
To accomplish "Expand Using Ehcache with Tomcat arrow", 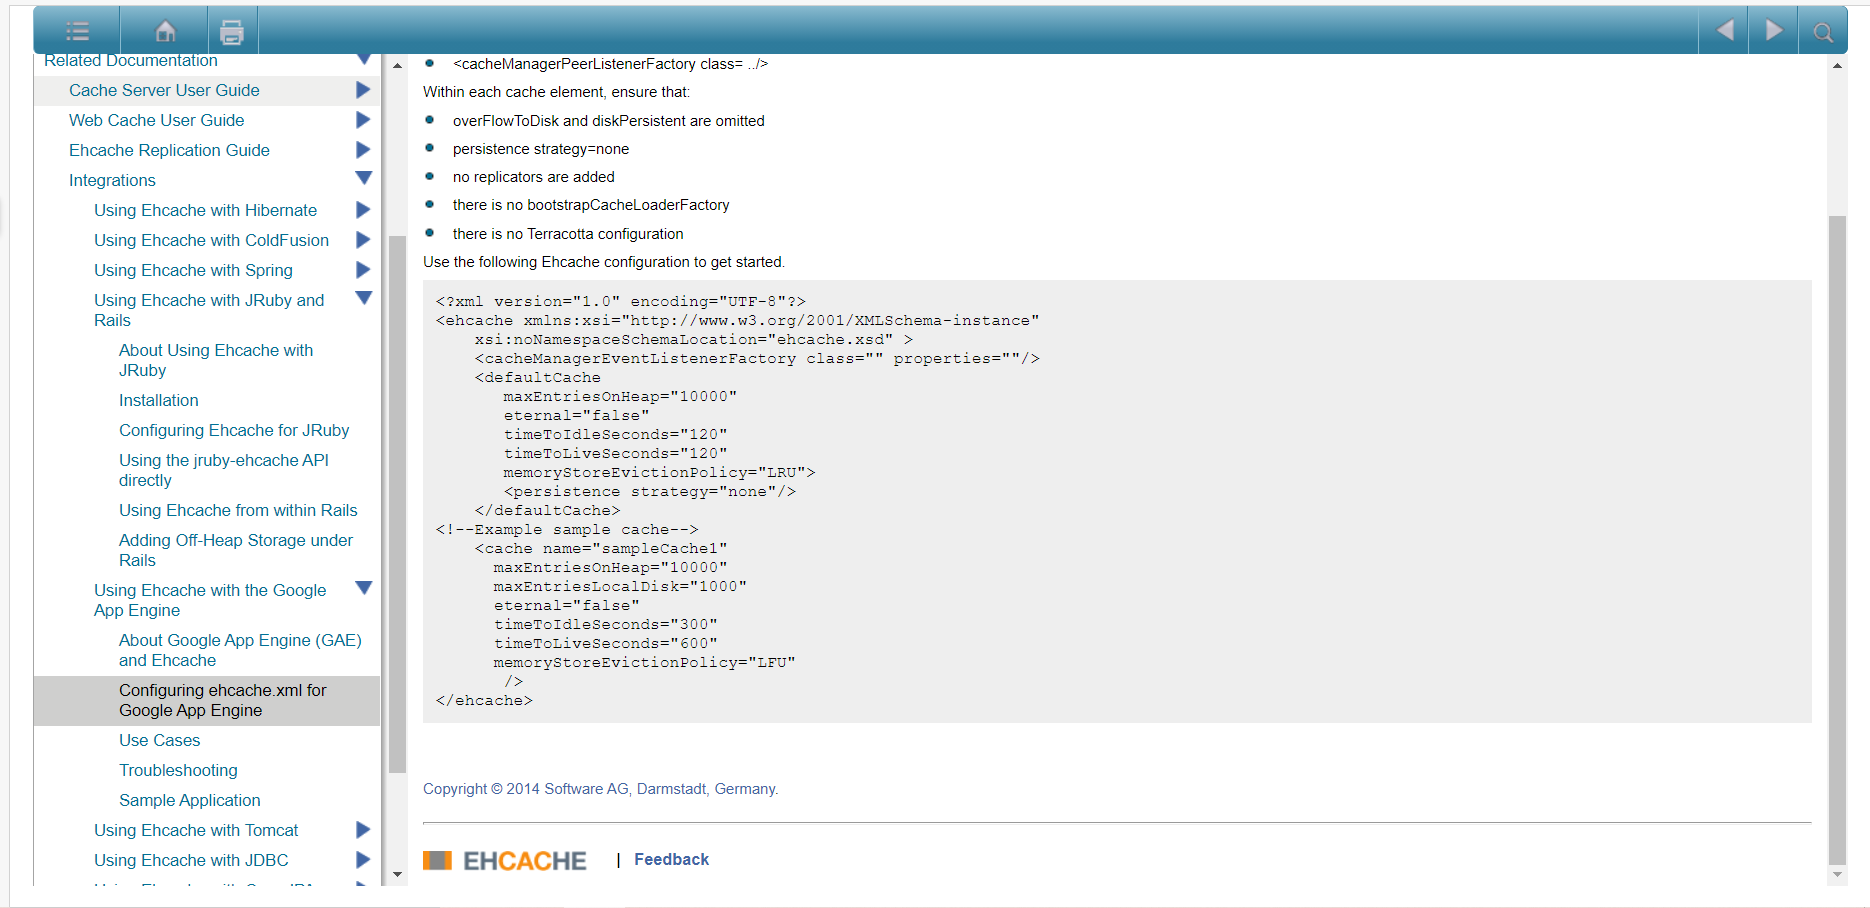I will point(363,830).
